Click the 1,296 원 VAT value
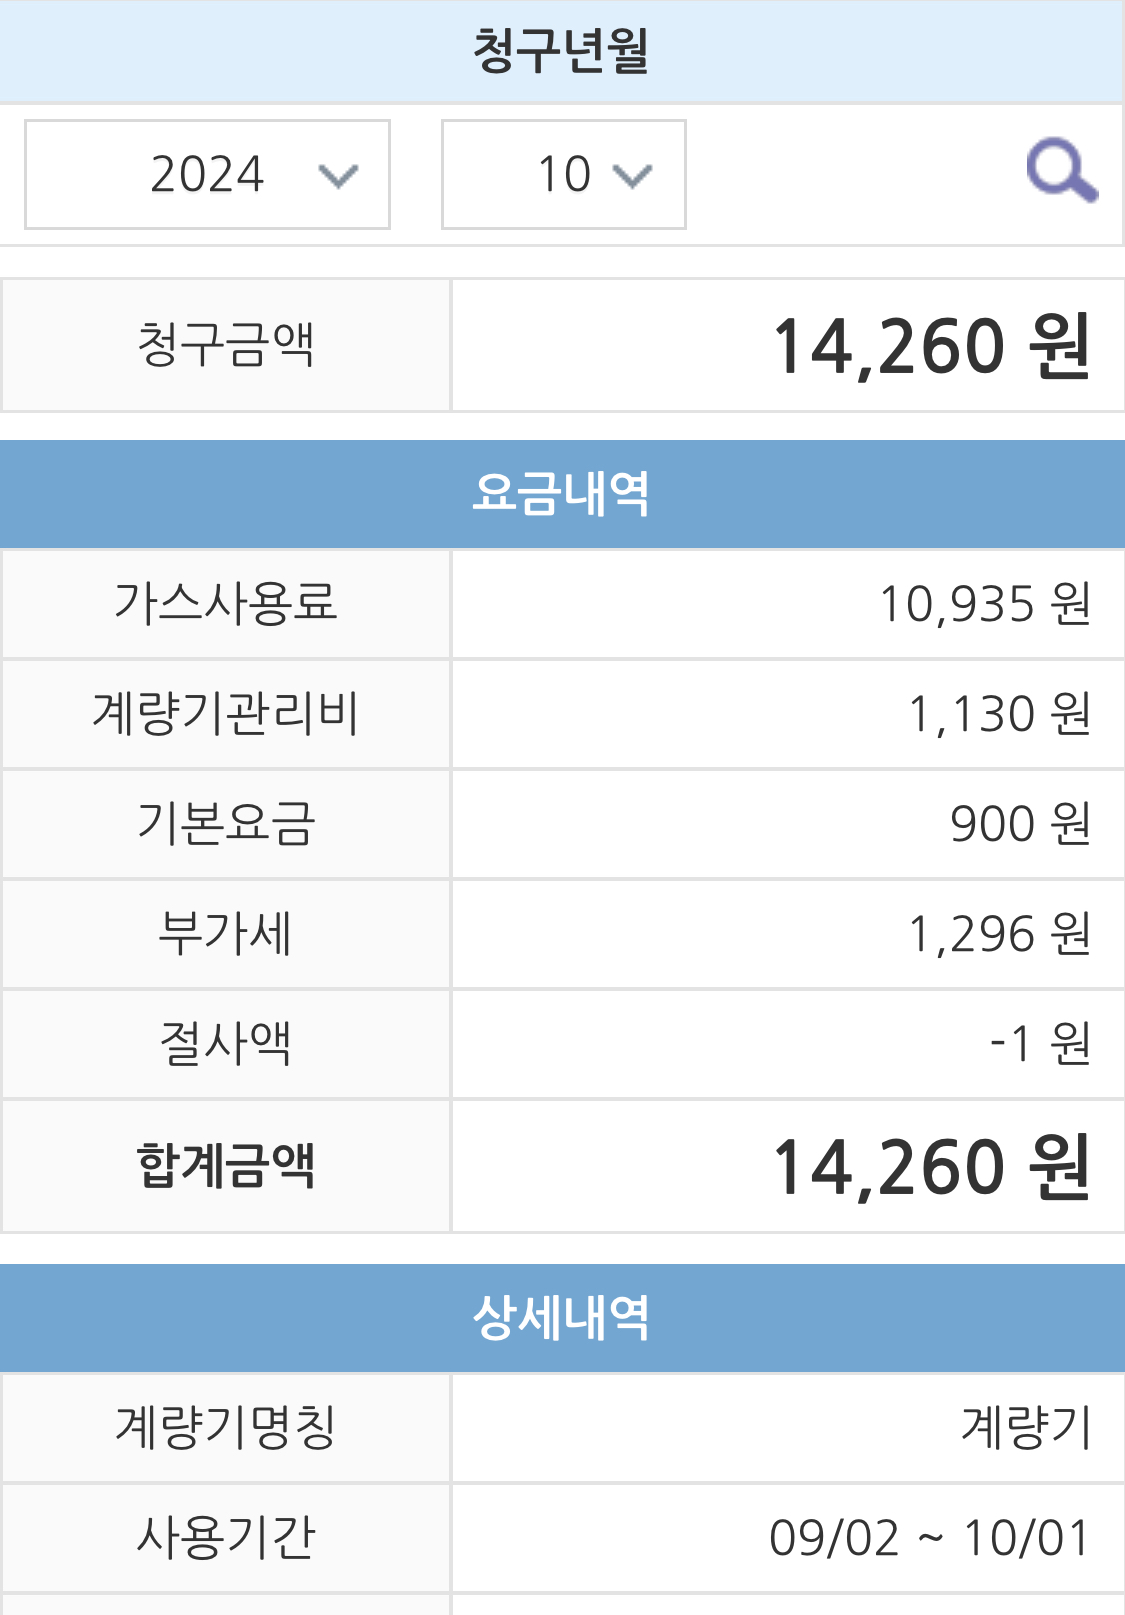Screen dimensions: 1125x1615 998,934
